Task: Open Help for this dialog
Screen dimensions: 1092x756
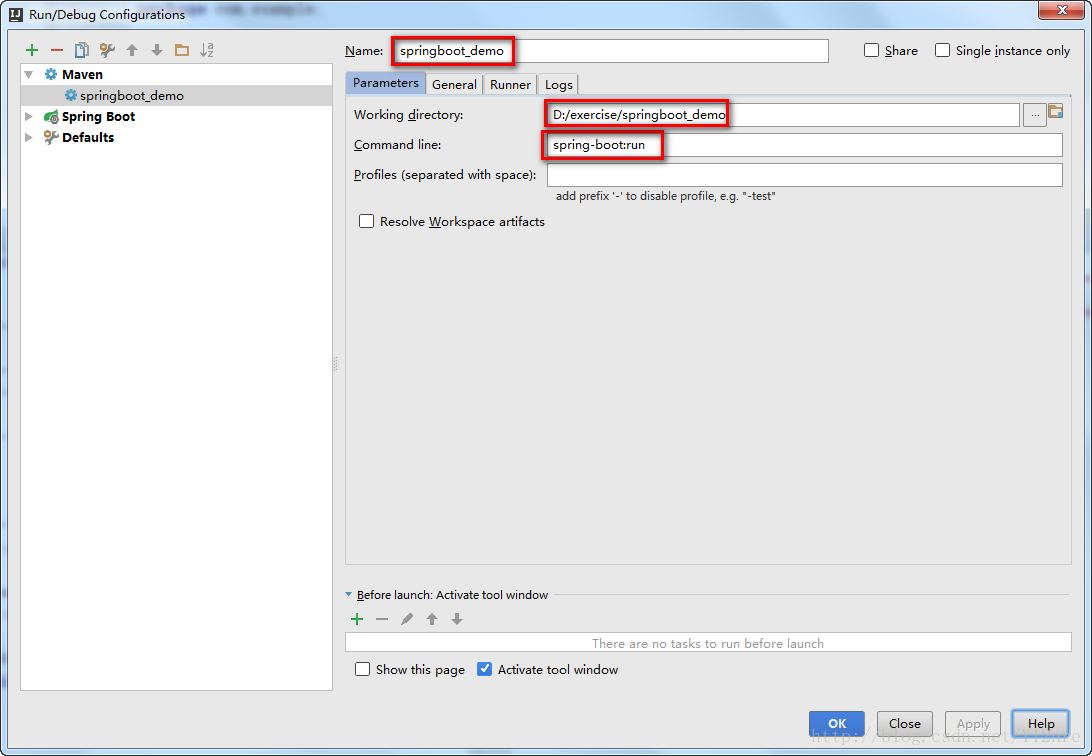Action: (x=1041, y=723)
